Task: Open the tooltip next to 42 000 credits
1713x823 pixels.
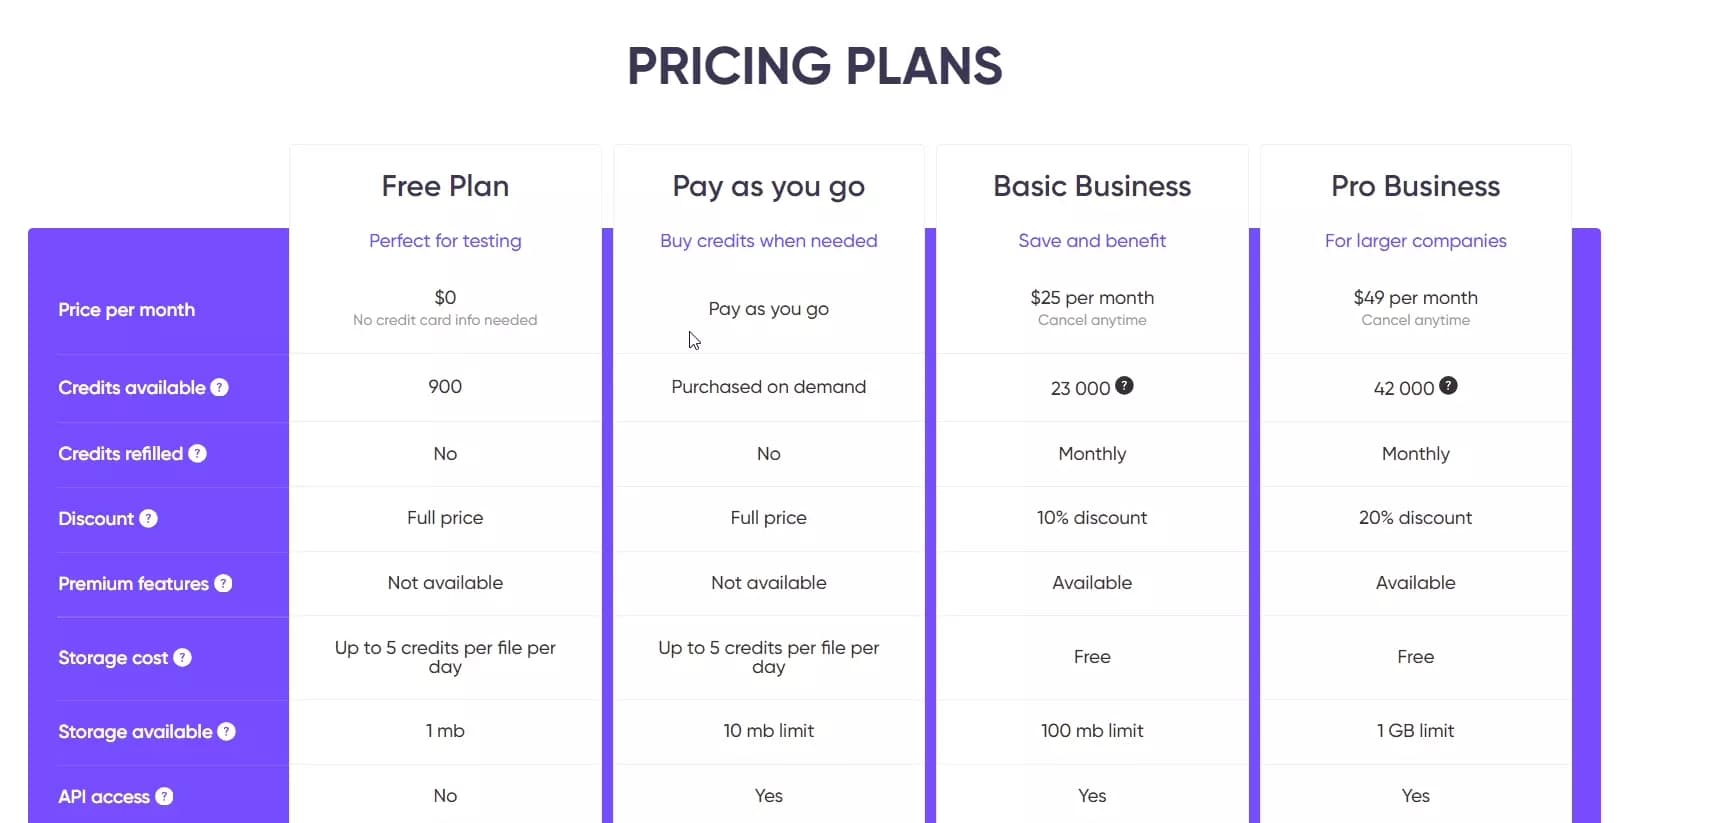Action: pos(1448,385)
